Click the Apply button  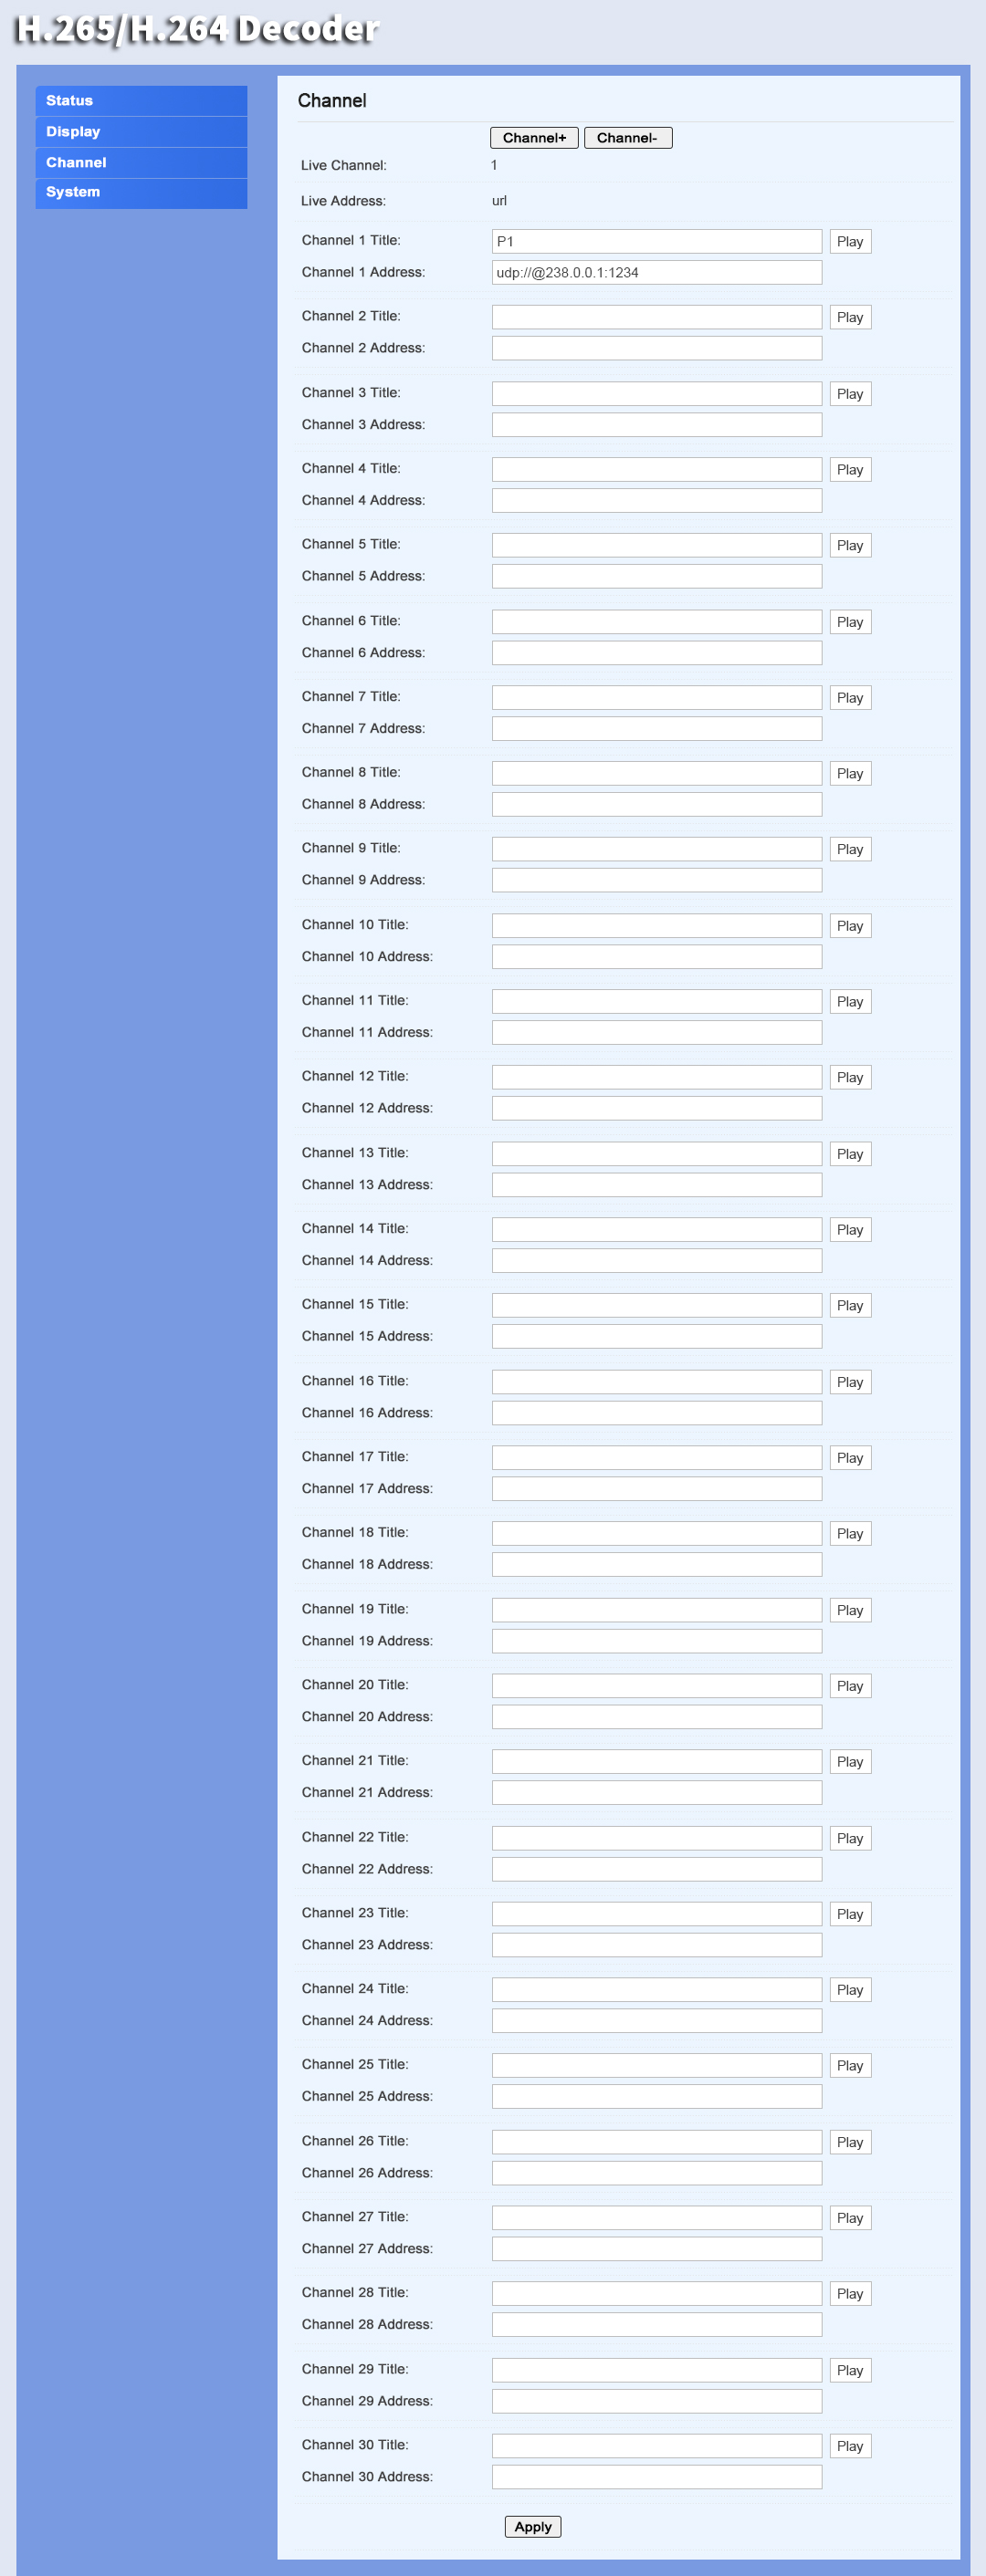click(x=533, y=2527)
